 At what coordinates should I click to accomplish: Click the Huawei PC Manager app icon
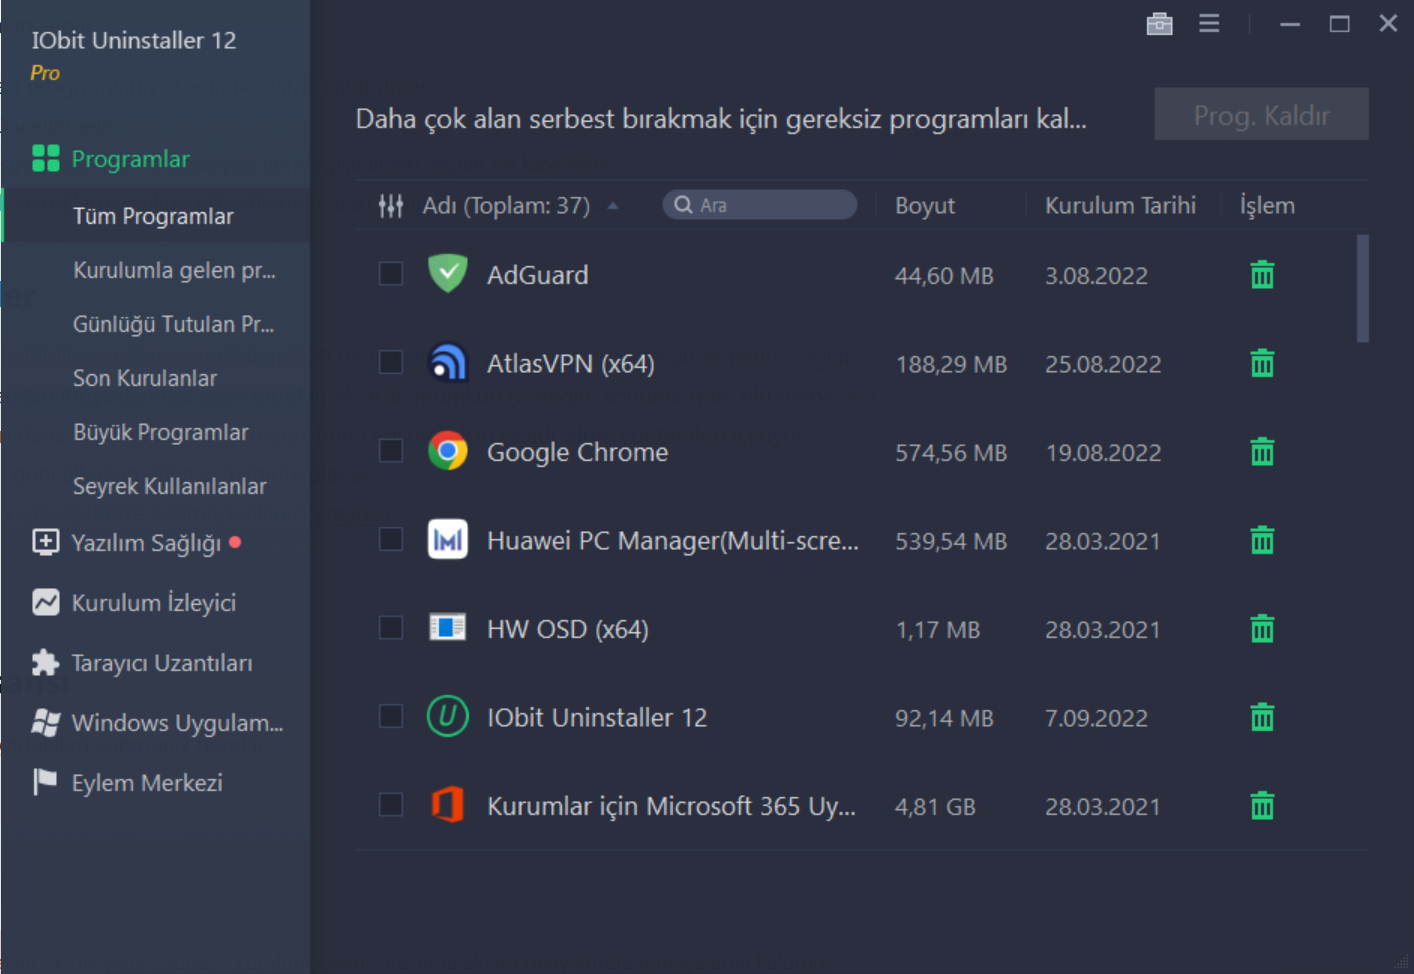(448, 540)
